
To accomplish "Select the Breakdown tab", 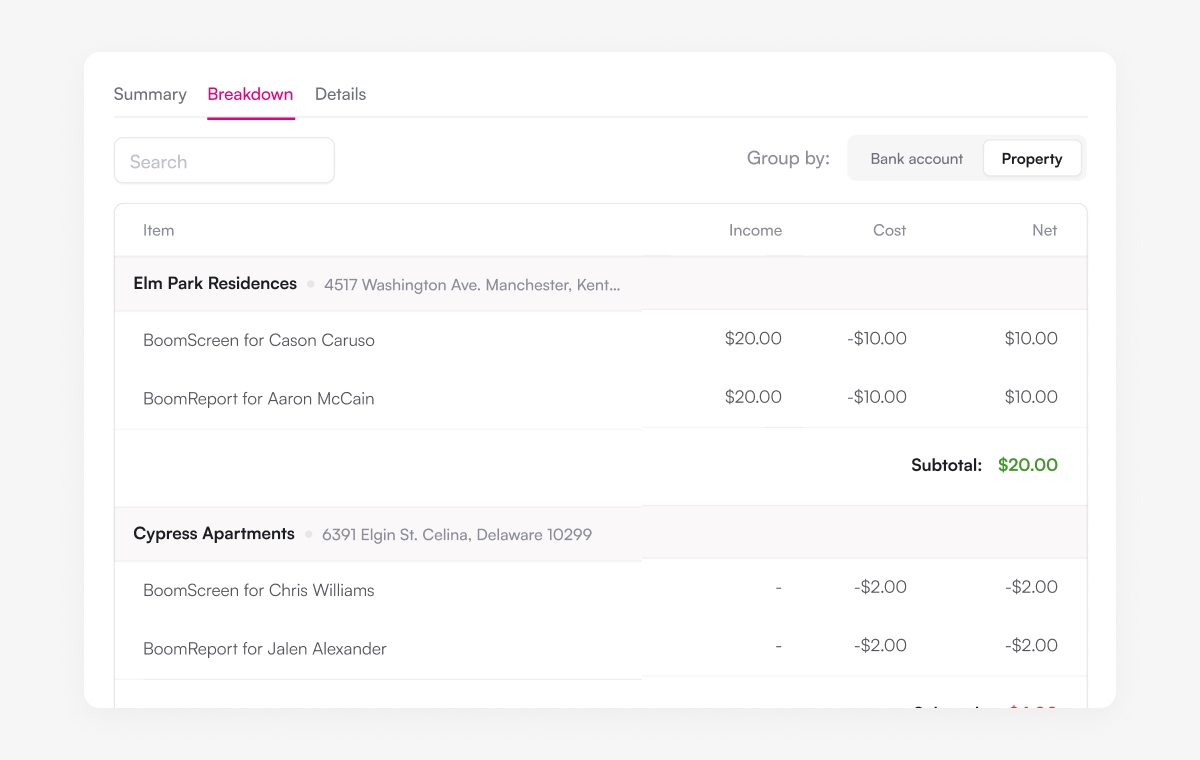I will pos(250,94).
